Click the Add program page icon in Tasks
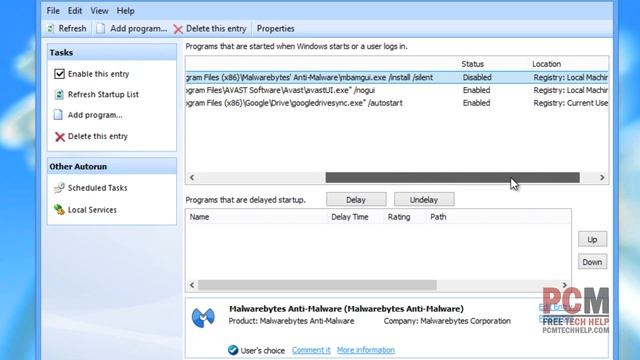The image size is (640, 360). tap(58, 115)
